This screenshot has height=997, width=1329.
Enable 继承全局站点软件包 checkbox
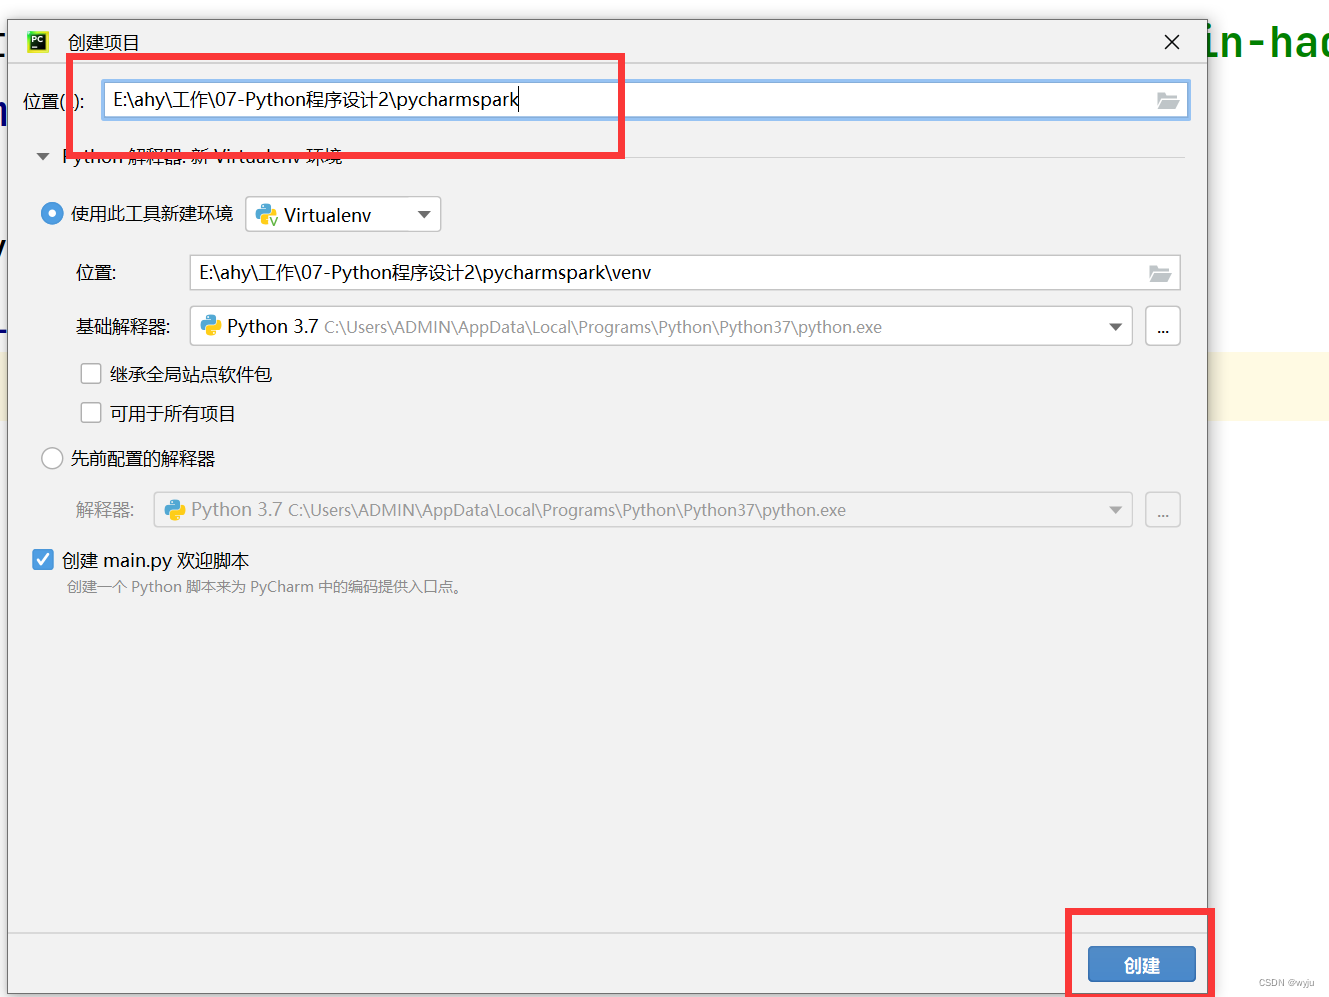91,374
